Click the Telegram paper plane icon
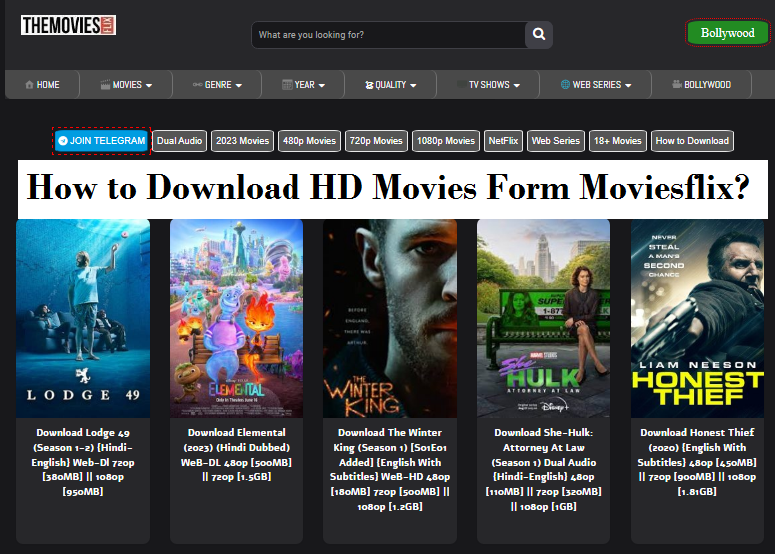Screen dimensions: 775x554 pyautogui.click(x=63, y=141)
